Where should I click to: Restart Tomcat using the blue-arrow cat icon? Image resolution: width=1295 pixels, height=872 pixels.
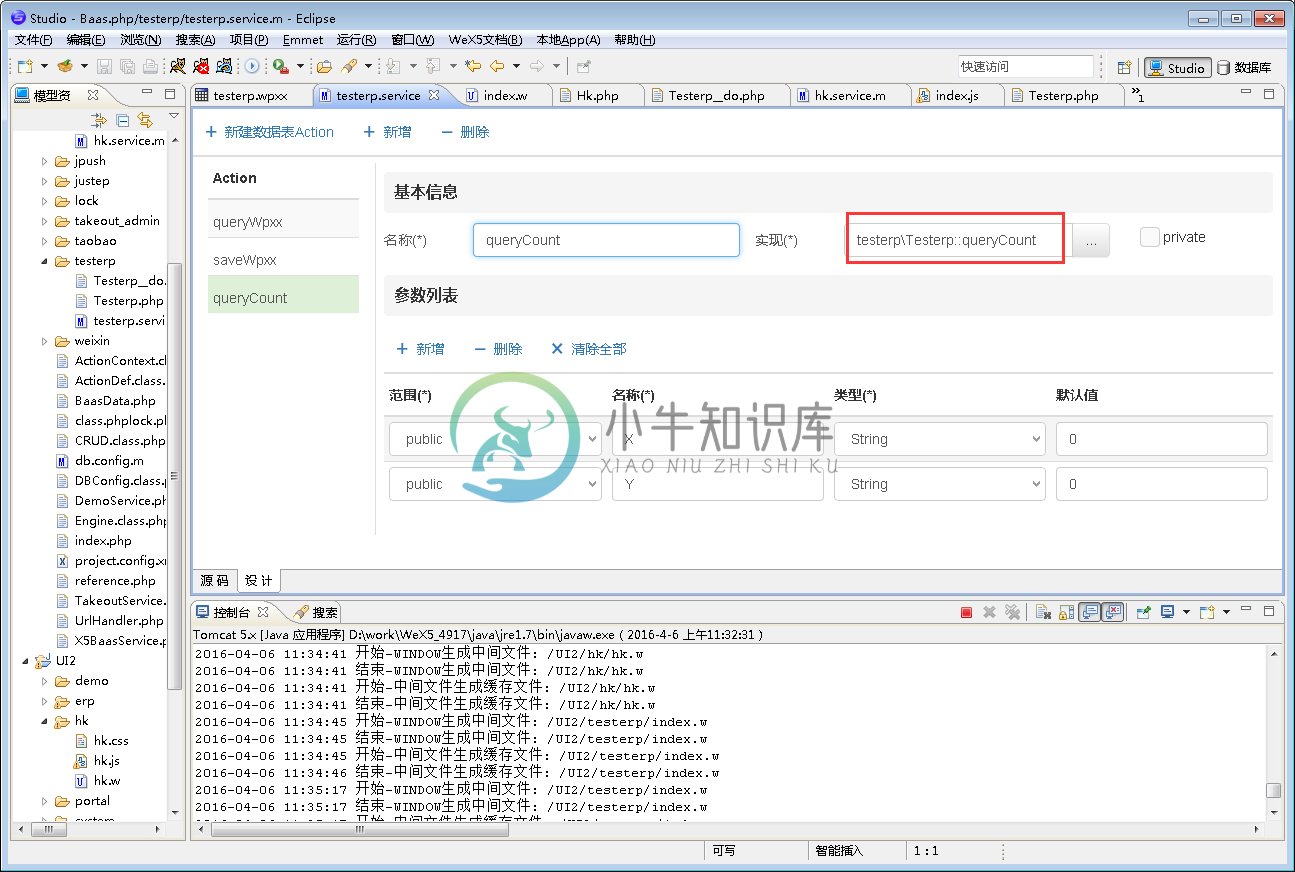(x=224, y=66)
